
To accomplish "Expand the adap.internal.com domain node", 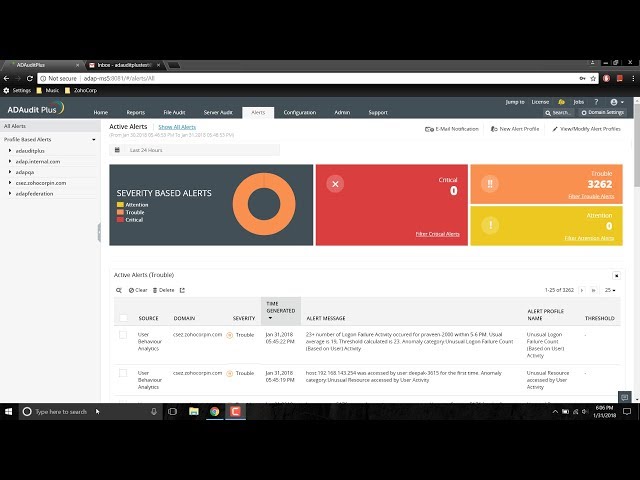I will (x=10, y=161).
